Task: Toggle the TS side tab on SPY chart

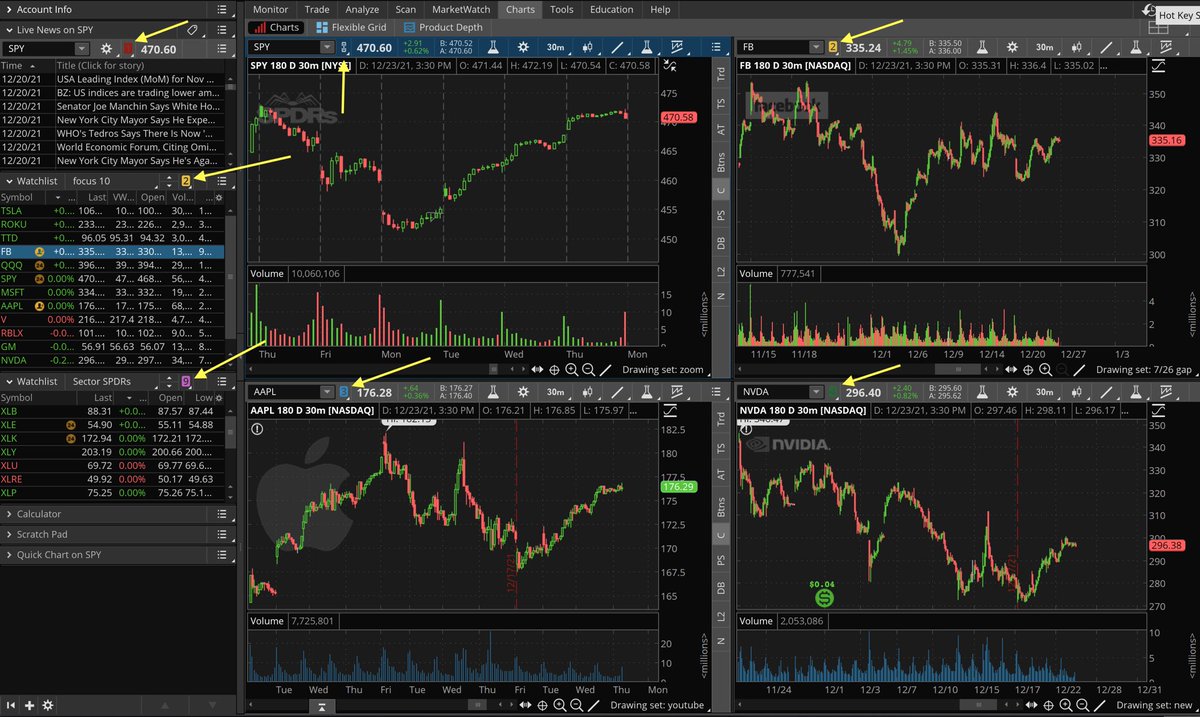Action: pyautogui.click(x=722, y=102)
